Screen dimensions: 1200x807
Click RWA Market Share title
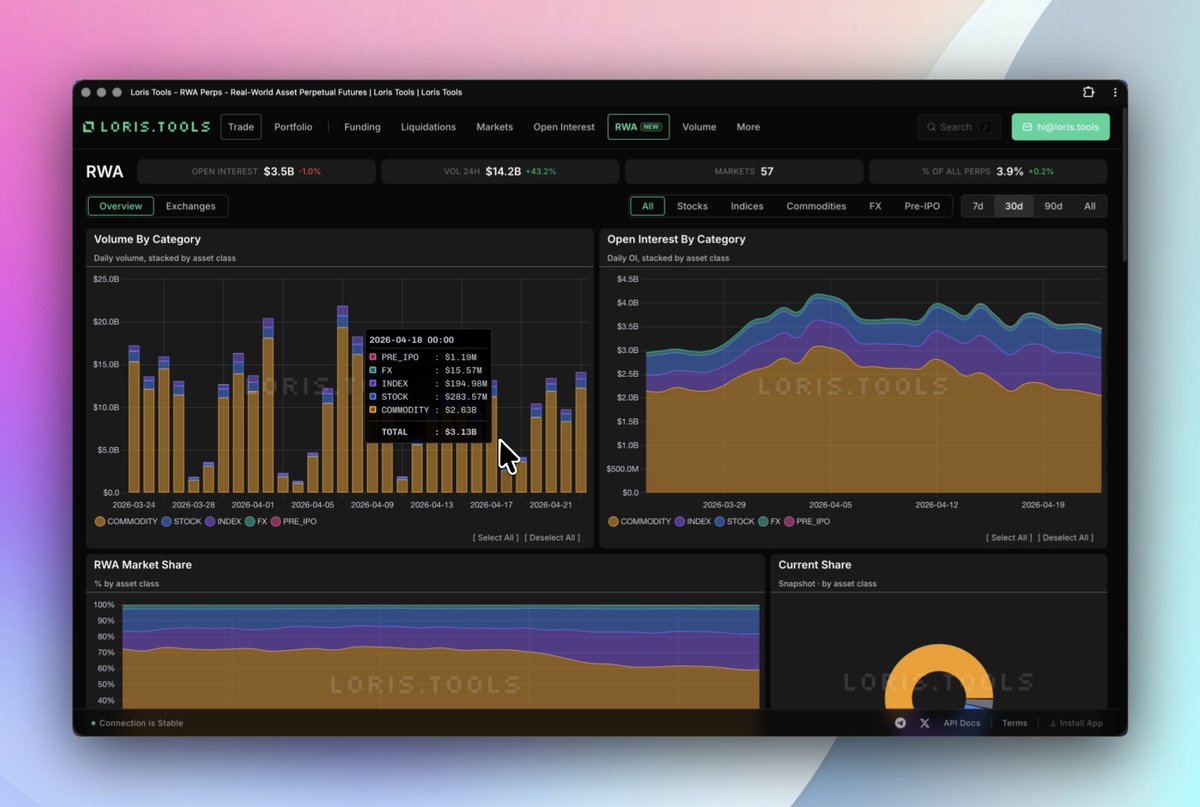pos(143,565)
